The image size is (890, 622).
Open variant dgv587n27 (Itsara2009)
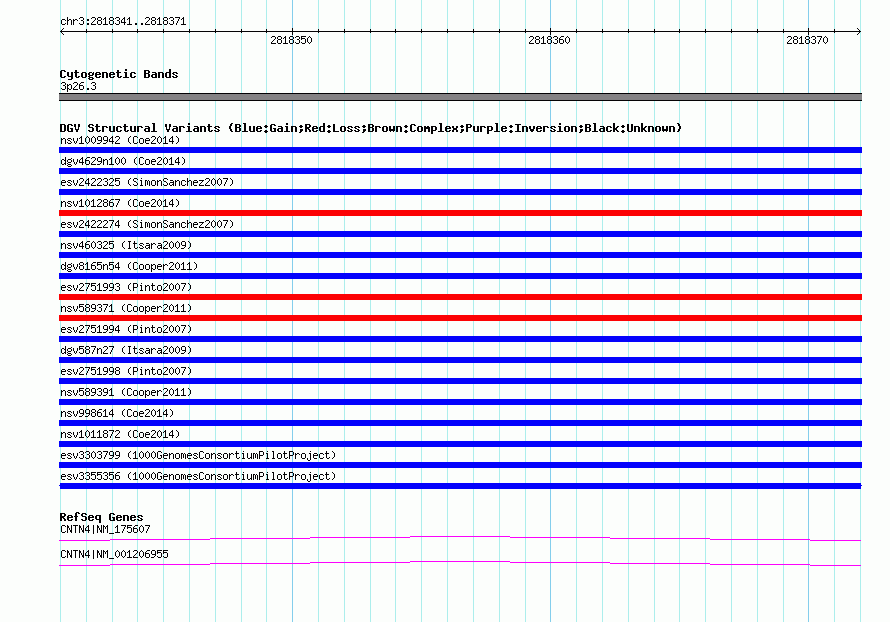pos(126,350)
